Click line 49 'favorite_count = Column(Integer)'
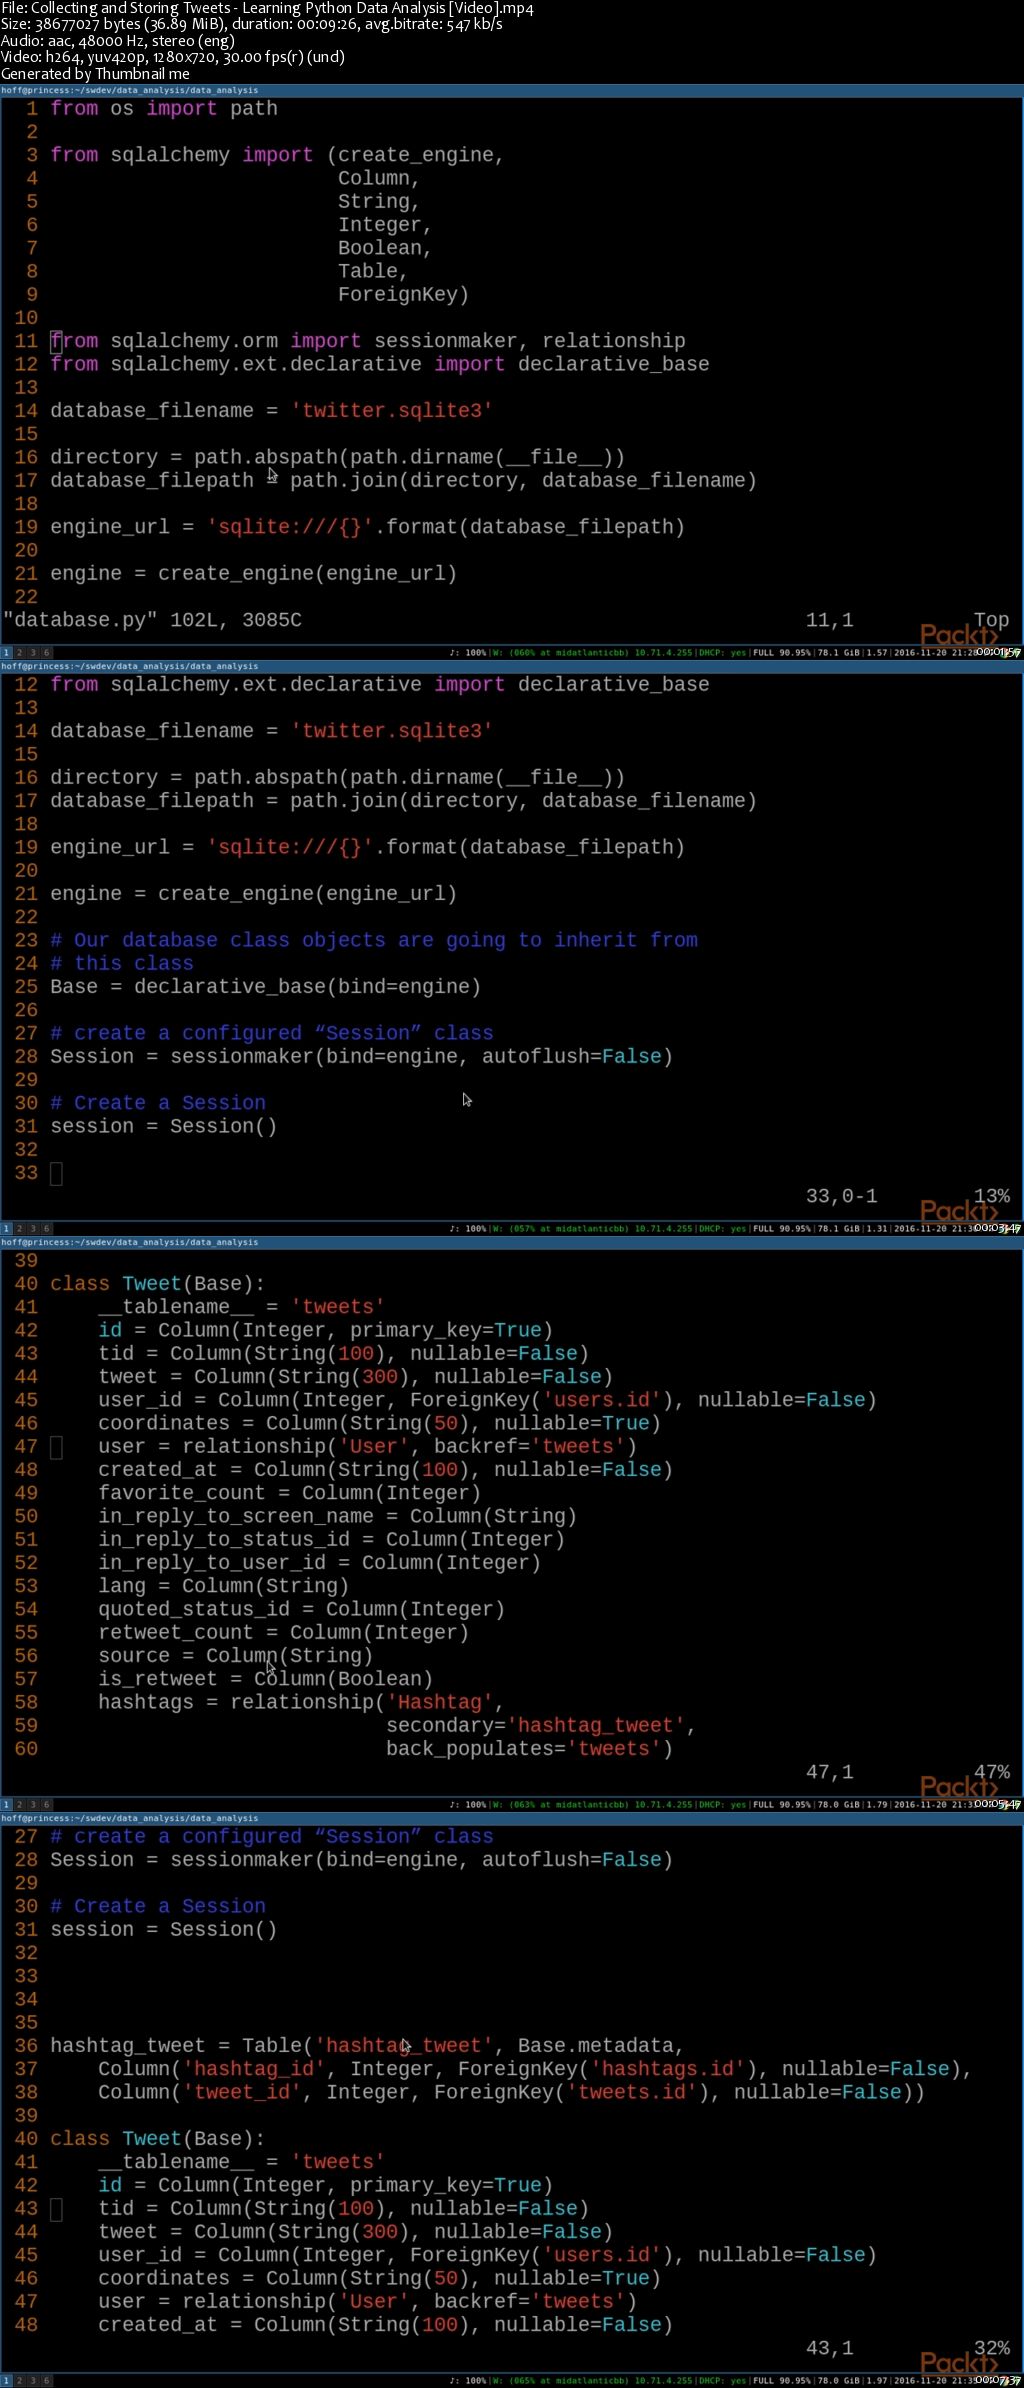This screenshot has height=2388, width=1024. point(289,1493)
